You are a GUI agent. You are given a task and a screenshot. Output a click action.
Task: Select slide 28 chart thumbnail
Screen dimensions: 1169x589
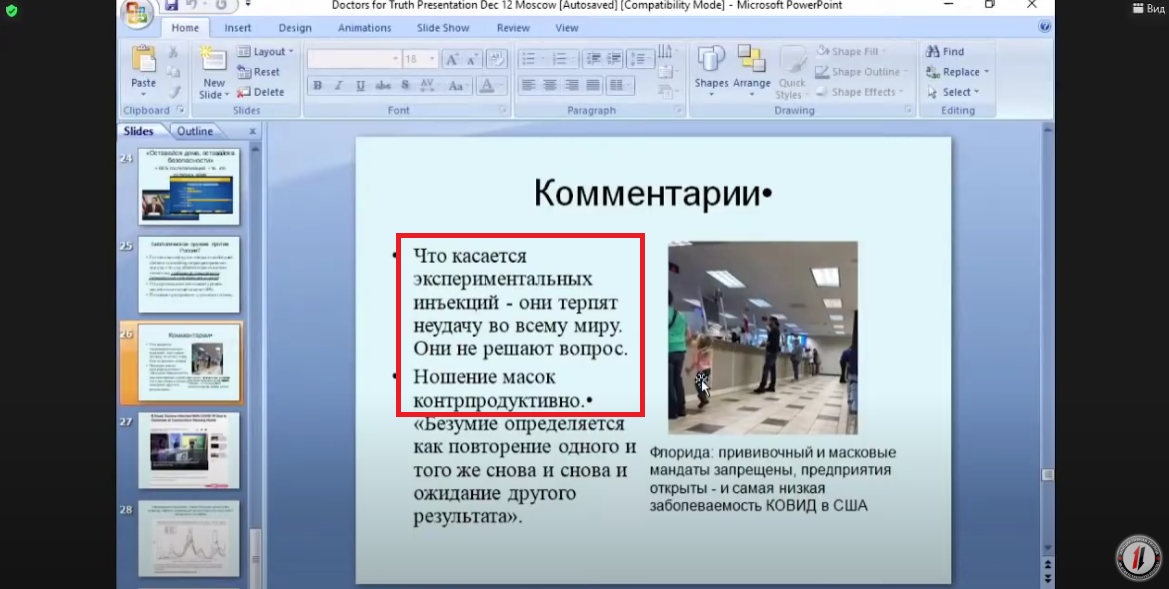click(189, 538)
